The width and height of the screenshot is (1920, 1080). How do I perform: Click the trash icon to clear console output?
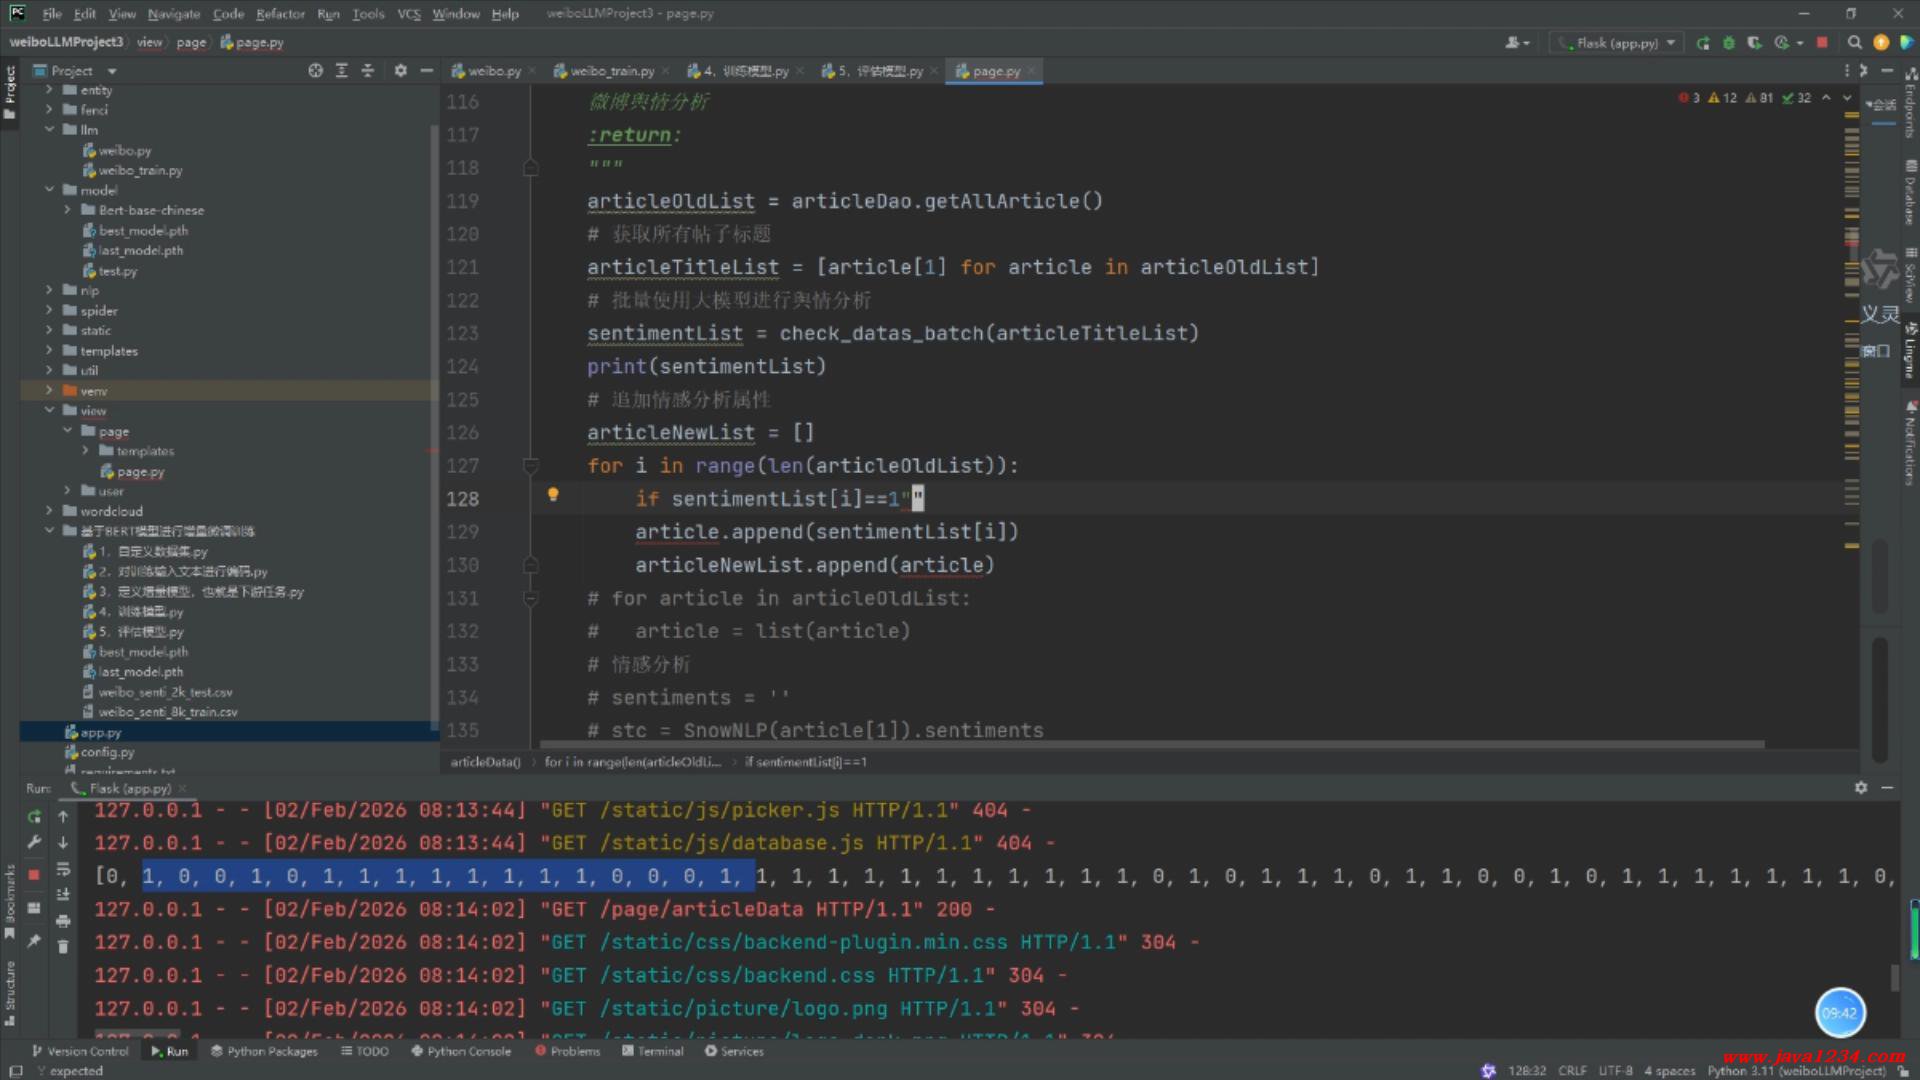click(x=63, y=946)
